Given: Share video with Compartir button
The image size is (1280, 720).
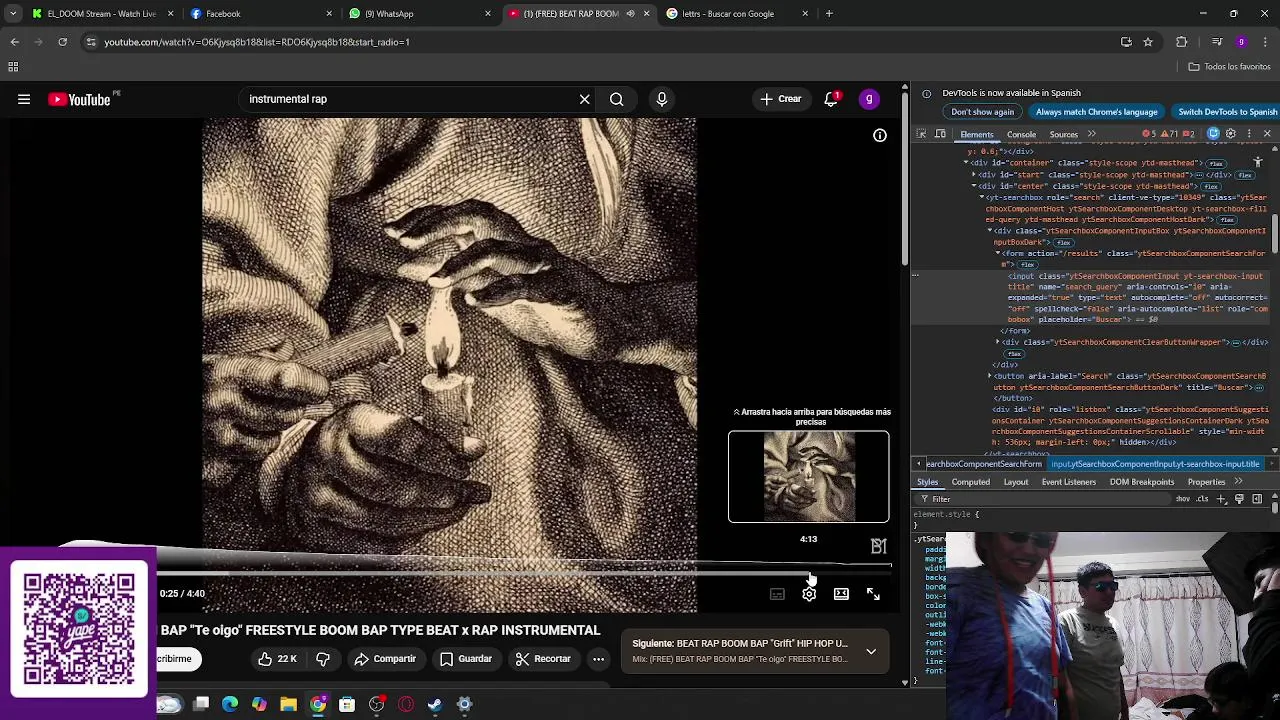Looking at the screenshot, I should [x=385, y=659].
